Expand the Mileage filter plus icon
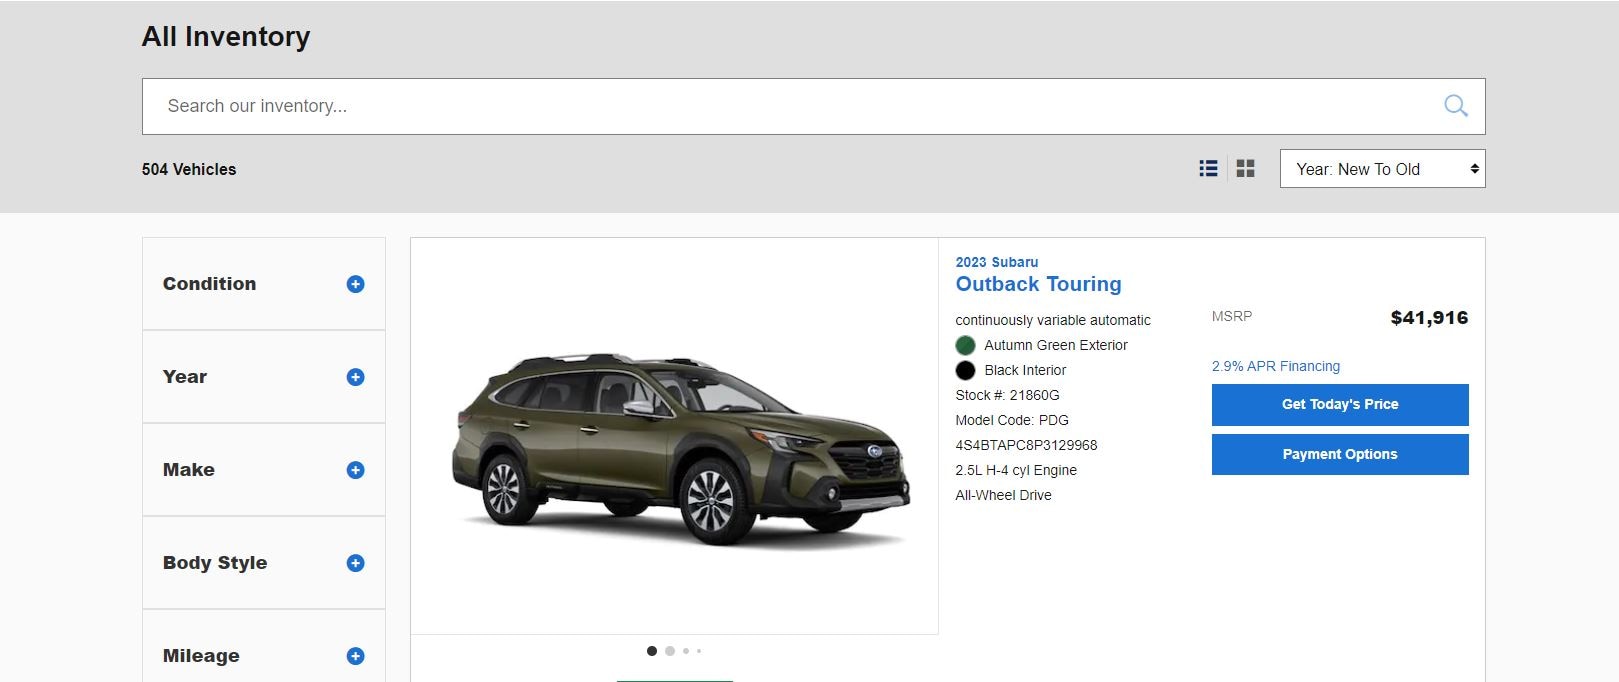The height and width of the screenshot is (682, 1619). pyautogui.click(x=355, y=656)
